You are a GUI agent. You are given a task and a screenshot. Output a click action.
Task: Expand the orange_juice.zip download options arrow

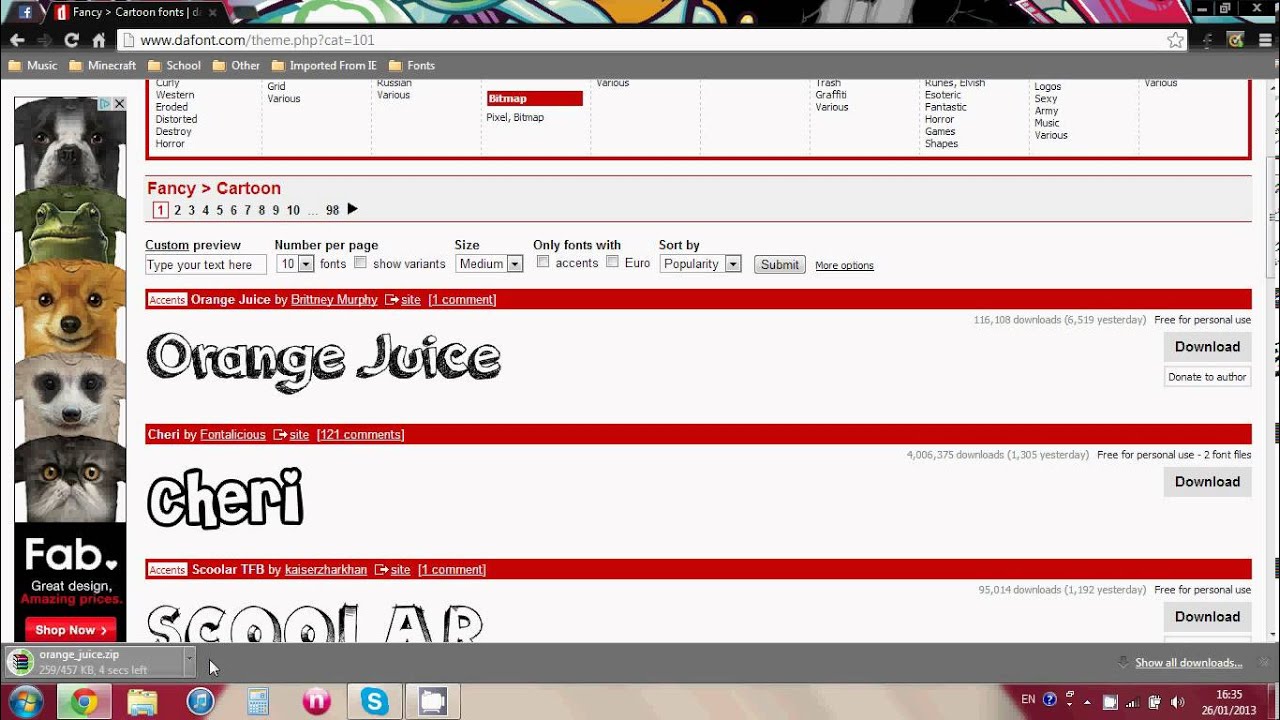tap(189, 661)
